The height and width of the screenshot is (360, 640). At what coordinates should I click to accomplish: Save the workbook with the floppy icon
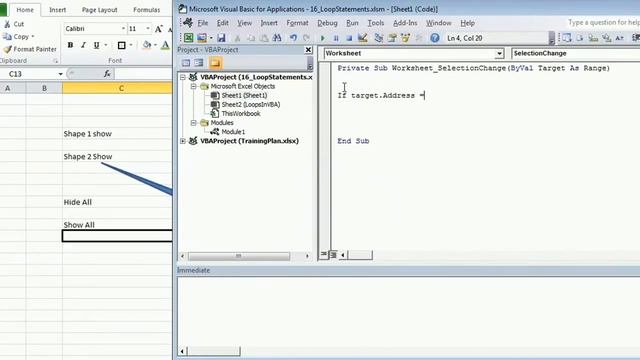pos(221,38)
